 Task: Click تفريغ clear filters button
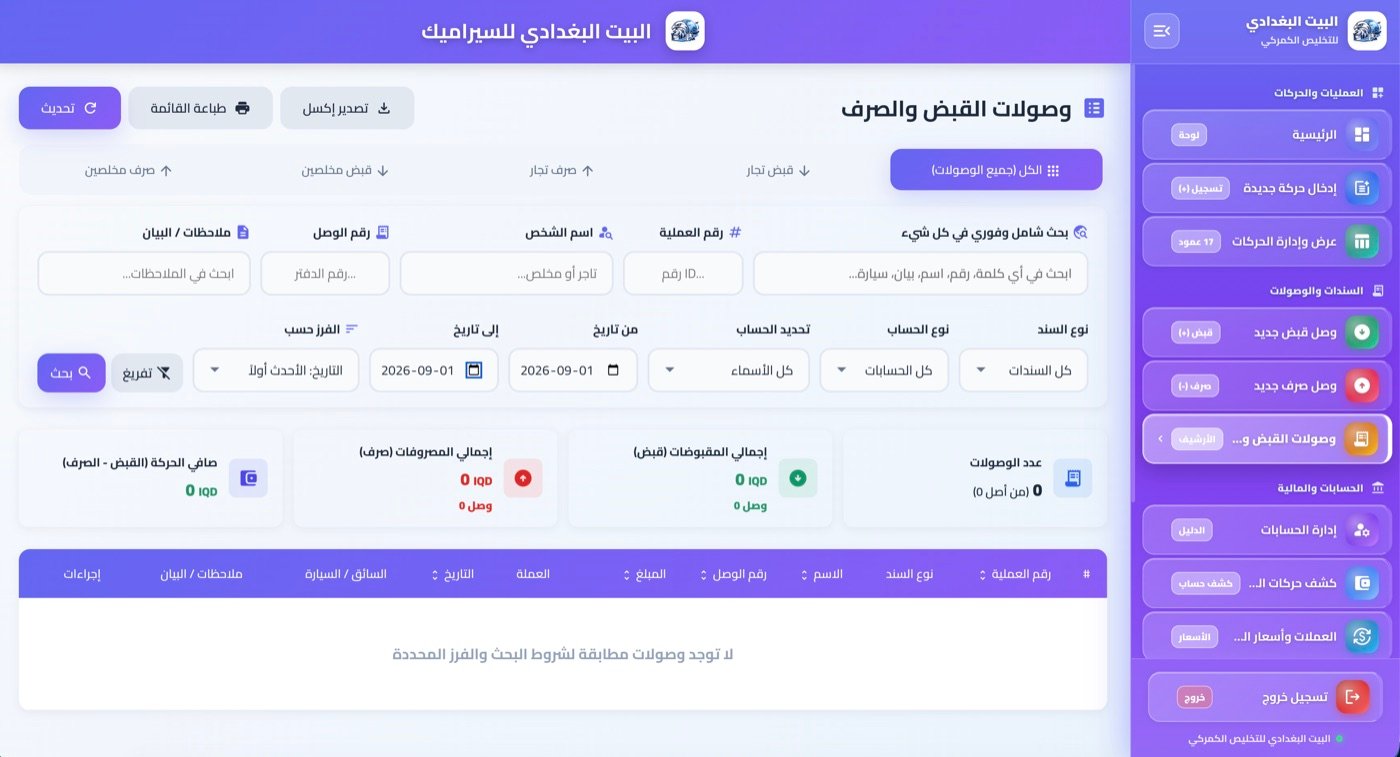(x=147, y=373)
